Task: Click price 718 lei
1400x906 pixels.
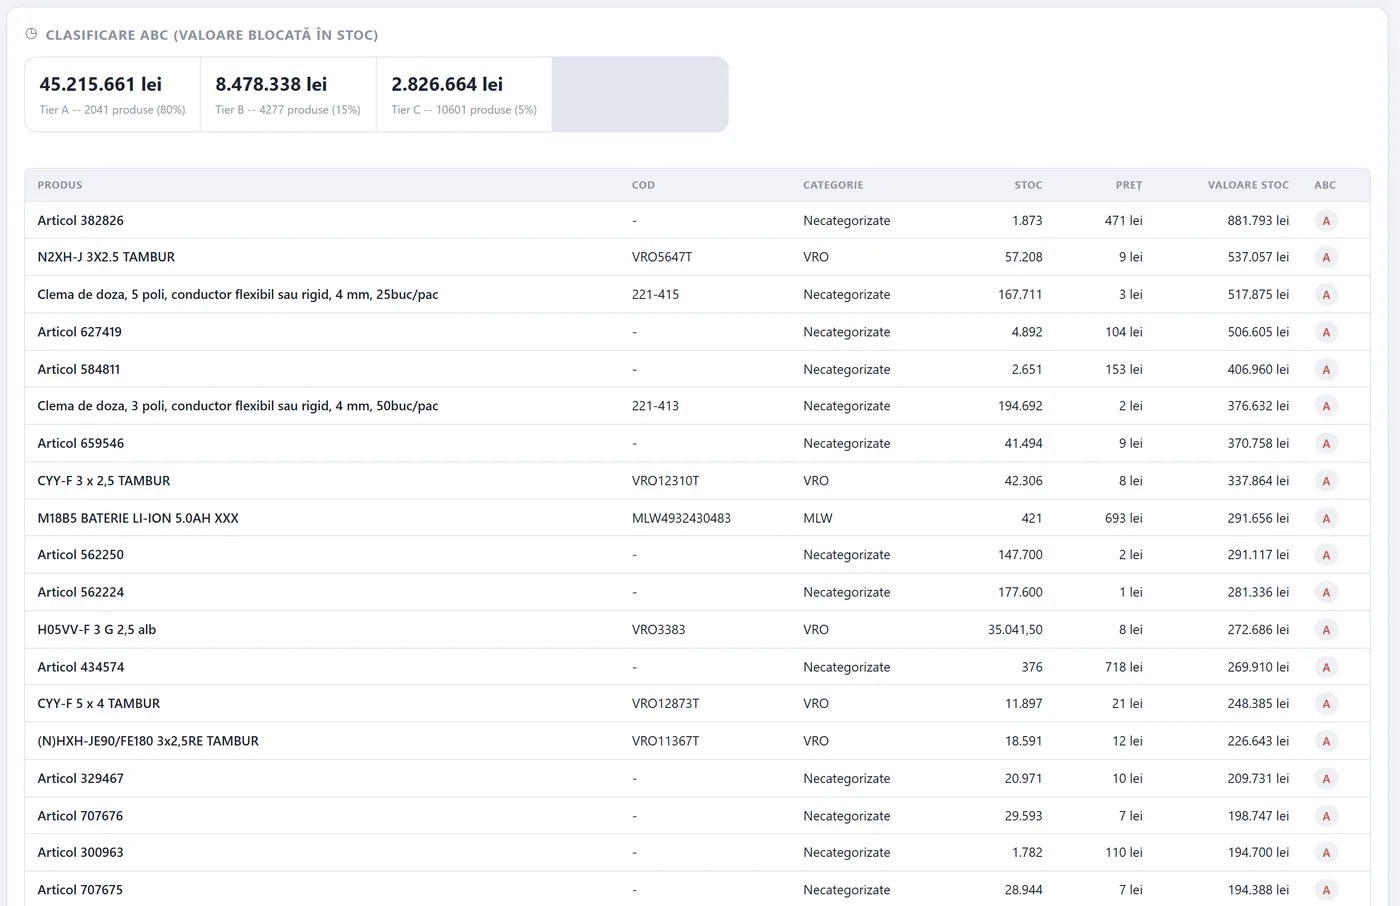Action: 1123,667
